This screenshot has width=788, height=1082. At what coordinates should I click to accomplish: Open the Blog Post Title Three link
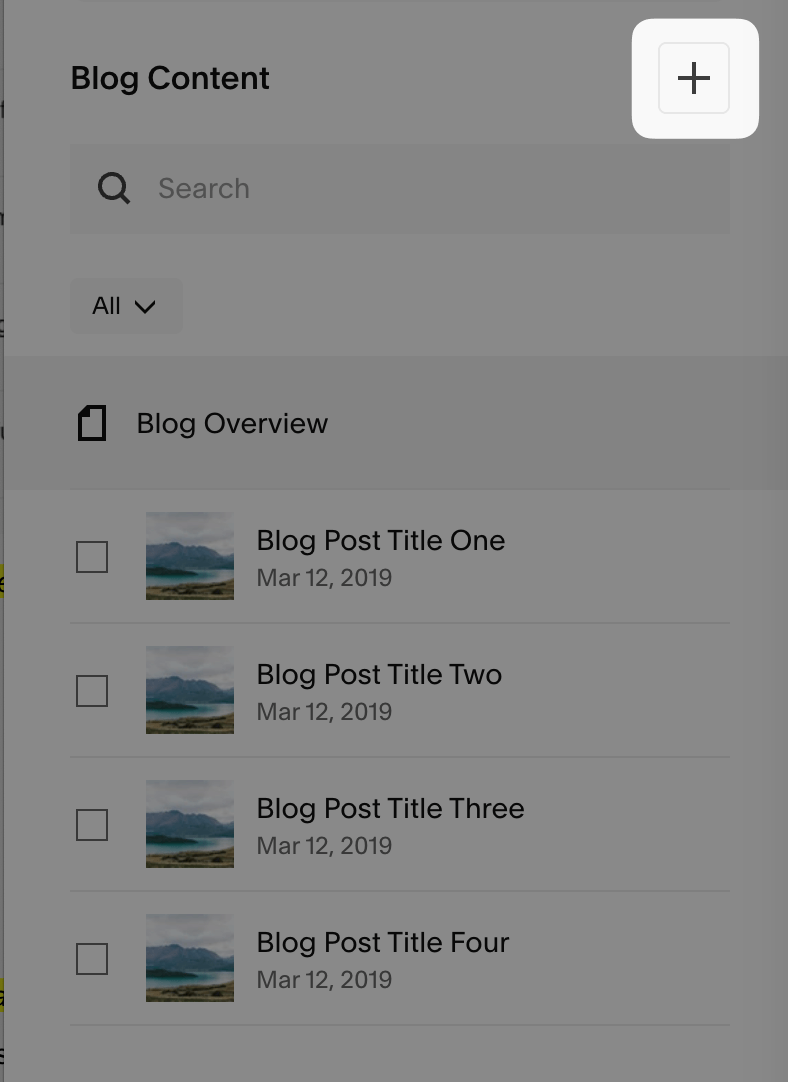[390, 809]
